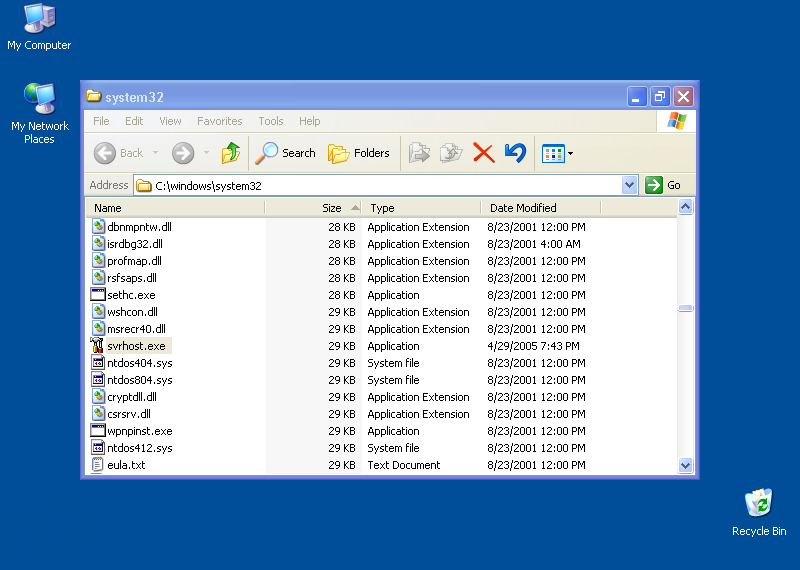Click the Views grid icon
Screen dimensions: 800x570
pos(553,154)
